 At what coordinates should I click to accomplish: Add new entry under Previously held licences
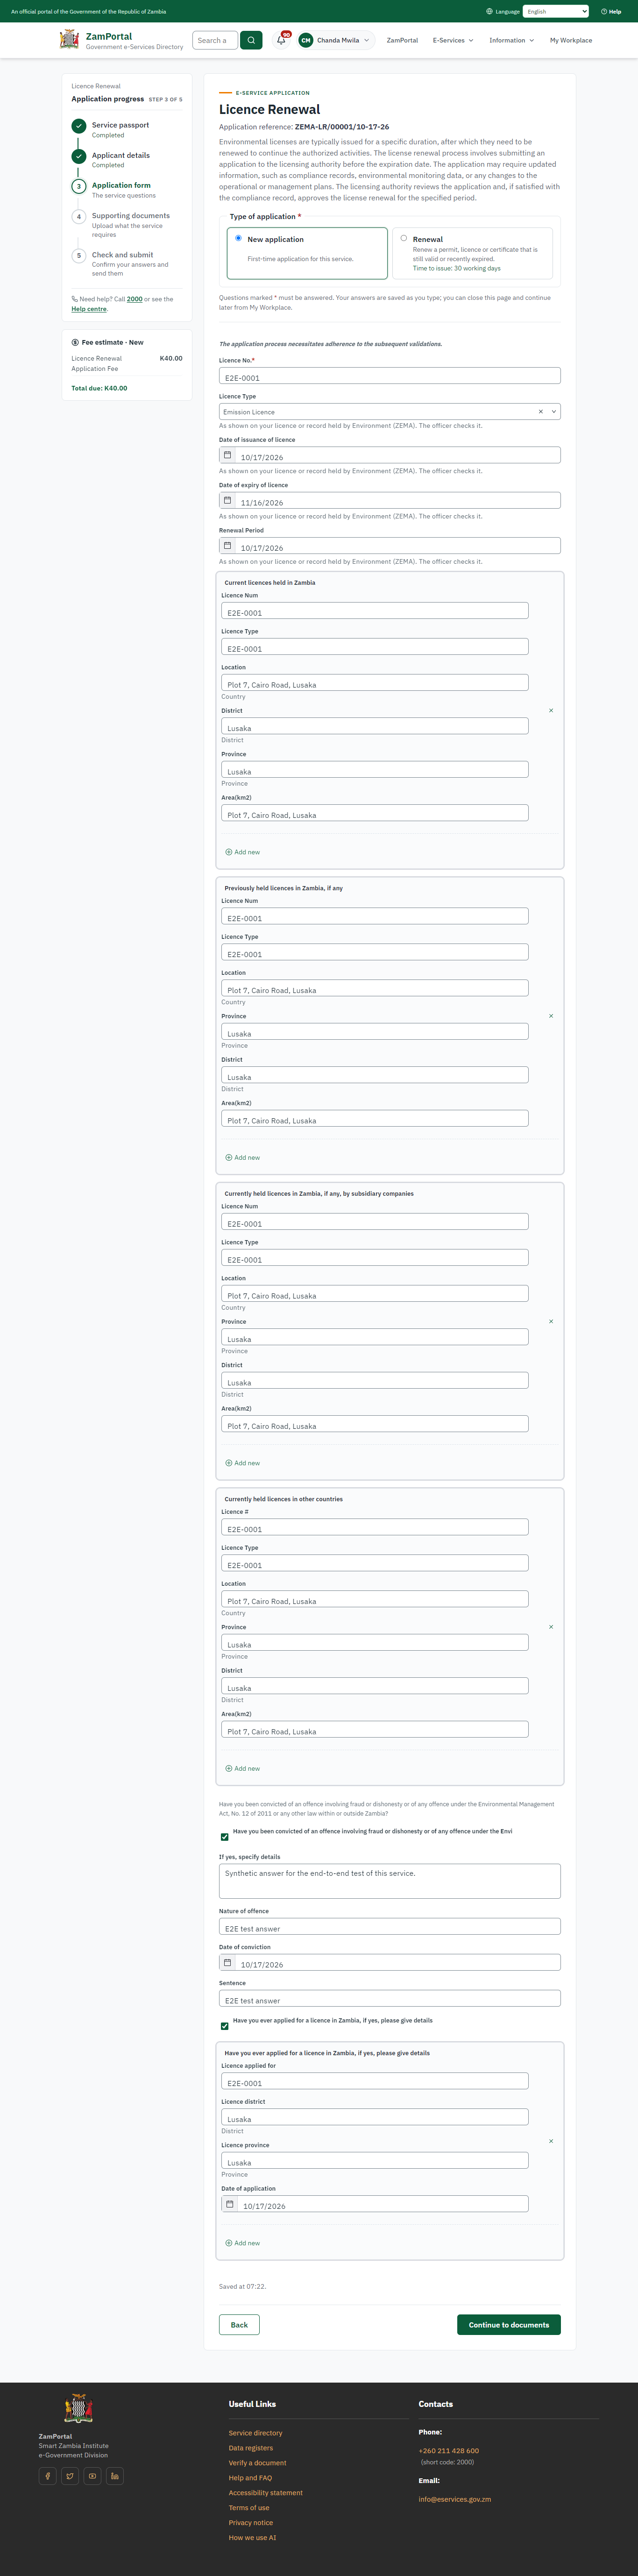243,1157
